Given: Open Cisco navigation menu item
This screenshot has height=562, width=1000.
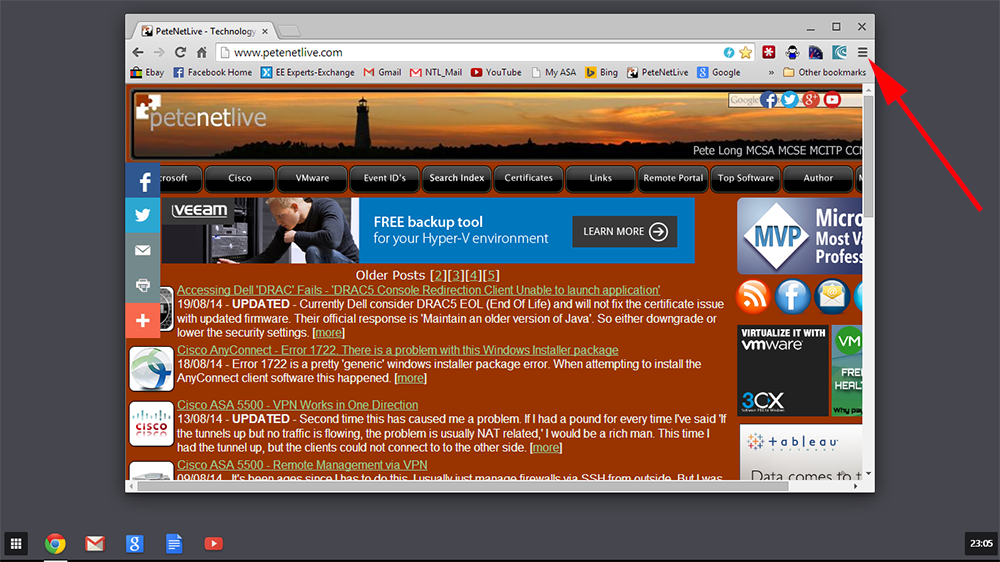Looking at the screenshot, I should [x=240, y=179].
